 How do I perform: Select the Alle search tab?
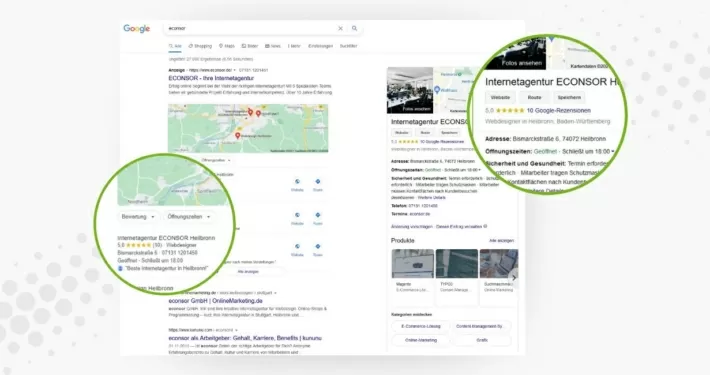click(175, 46)
